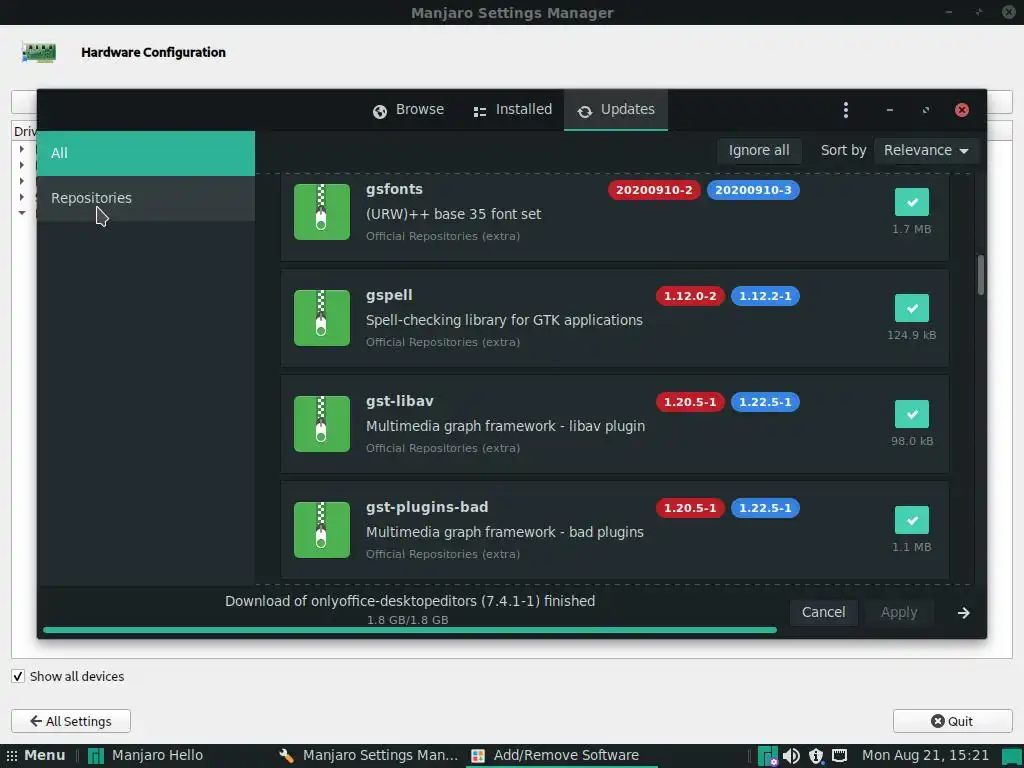The image size is (1024, 768).
Task: Uncheck the gst-plugins-bad update checkbox
Action: pos(912,520)
